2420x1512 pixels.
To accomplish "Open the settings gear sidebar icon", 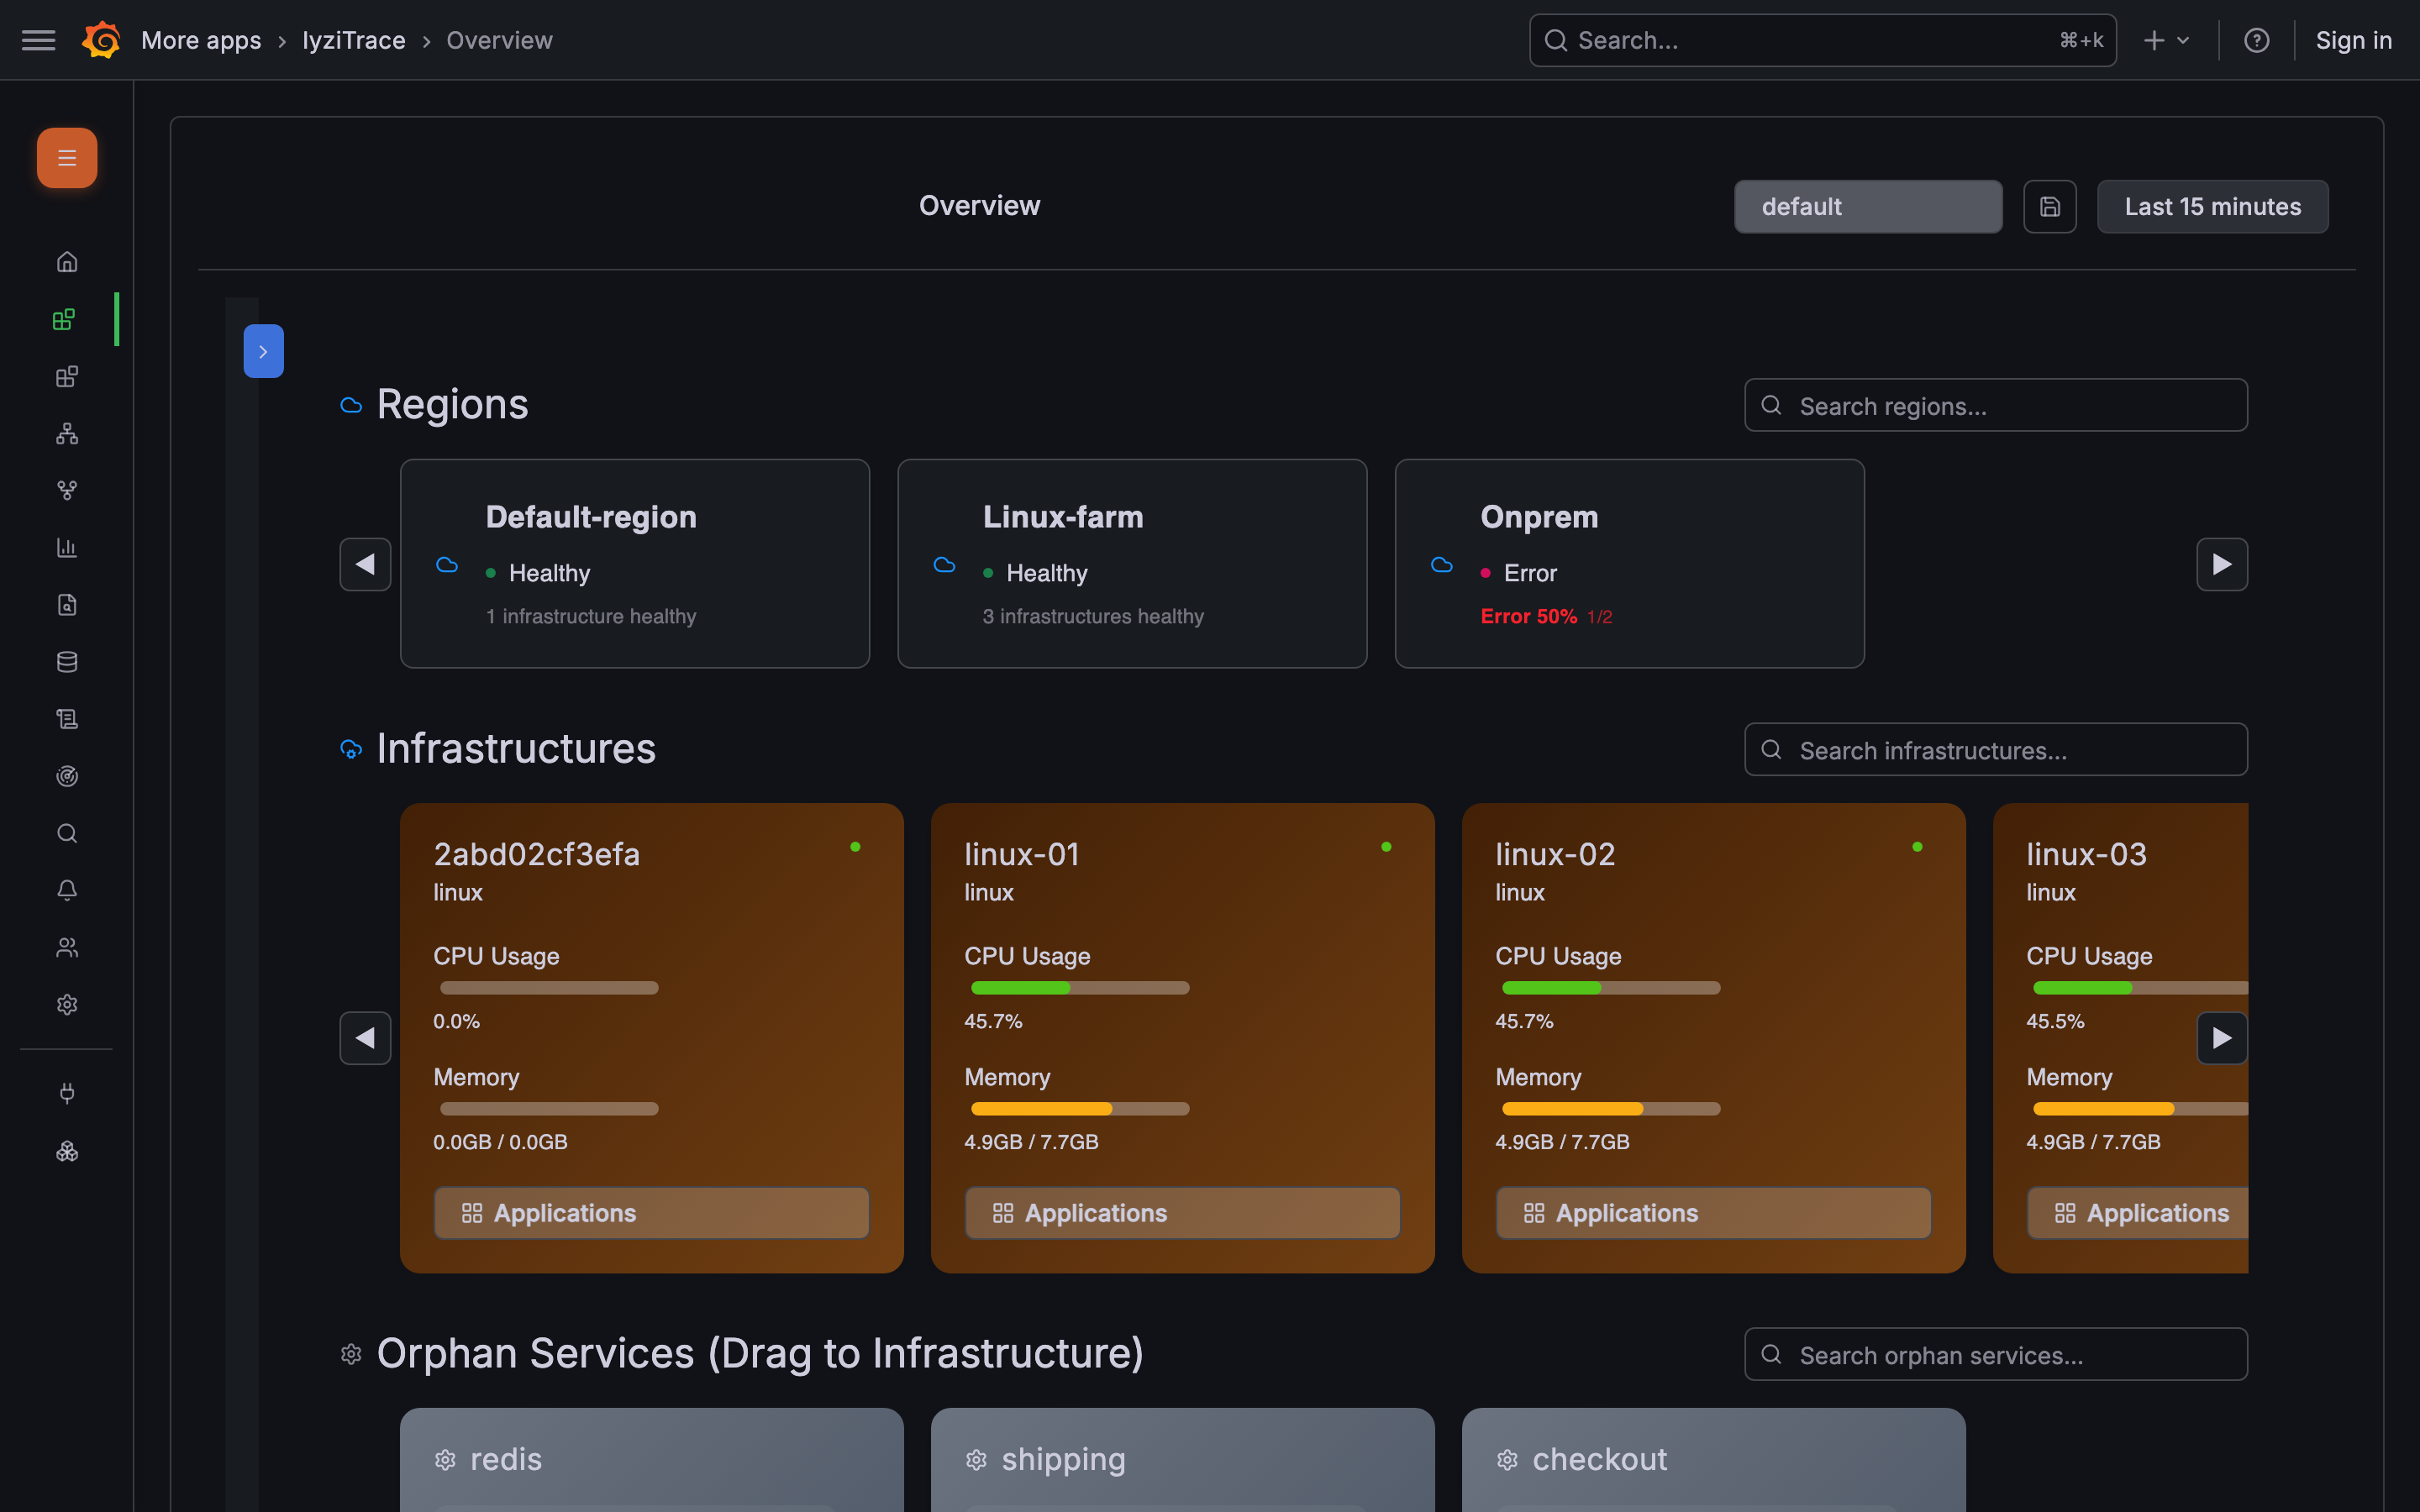I will click(67, 1004).
